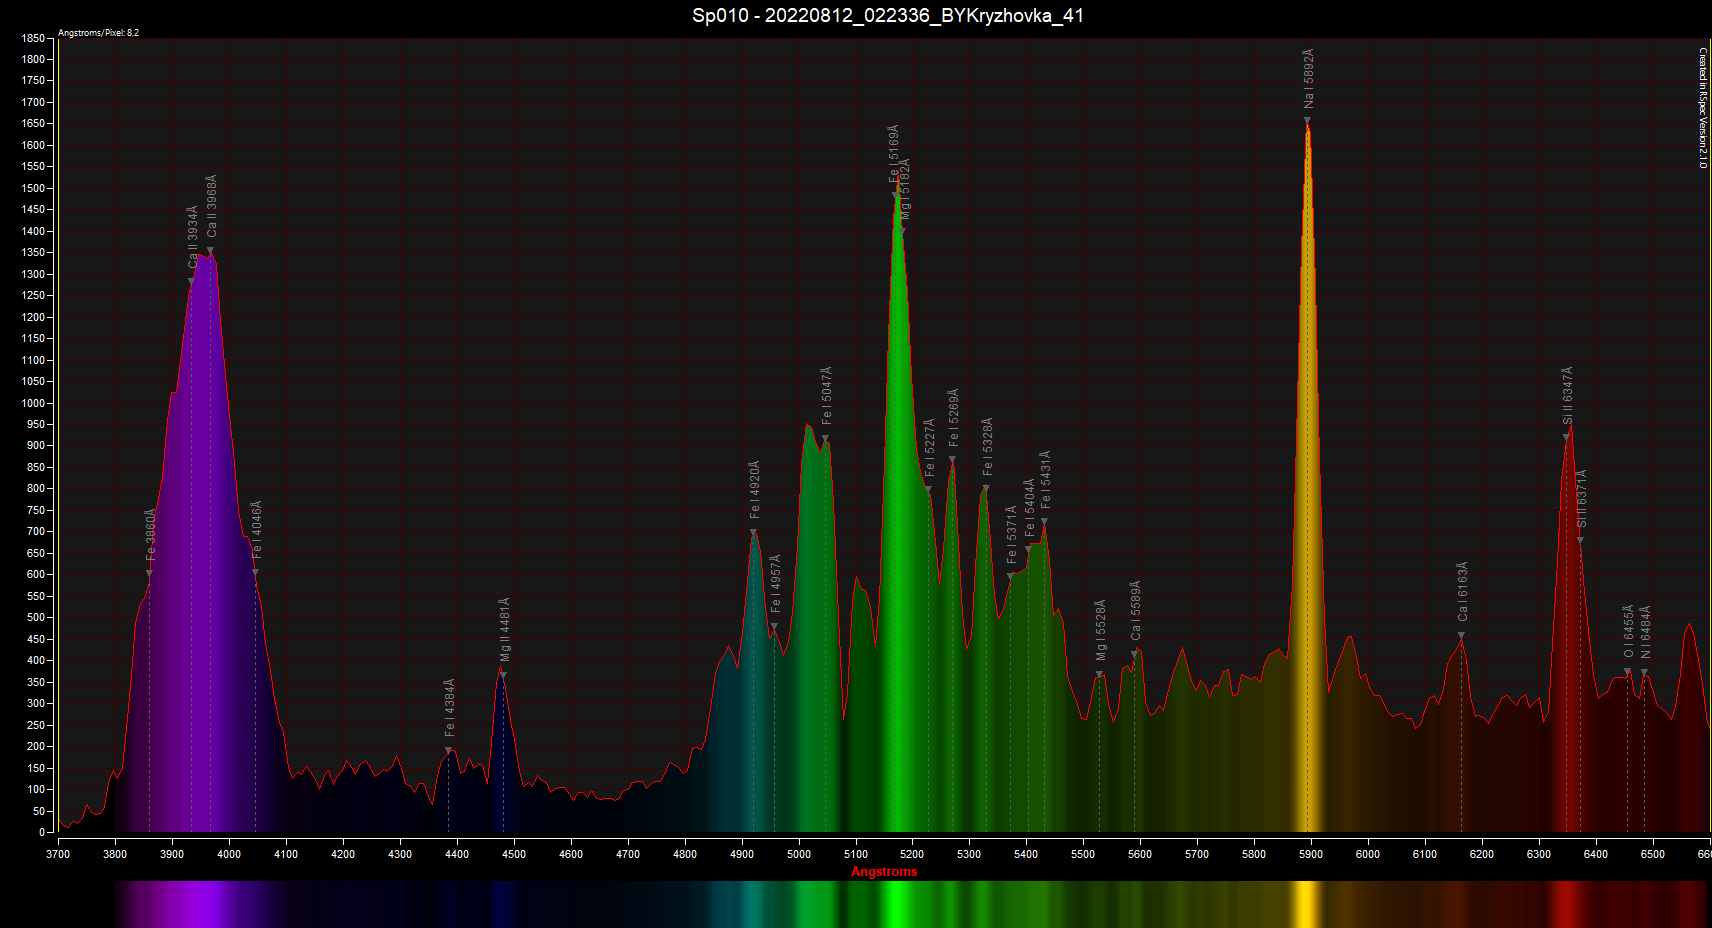
Task: Select the 'Fe I 4046Å' line label
Action: (x=257, y=529)
